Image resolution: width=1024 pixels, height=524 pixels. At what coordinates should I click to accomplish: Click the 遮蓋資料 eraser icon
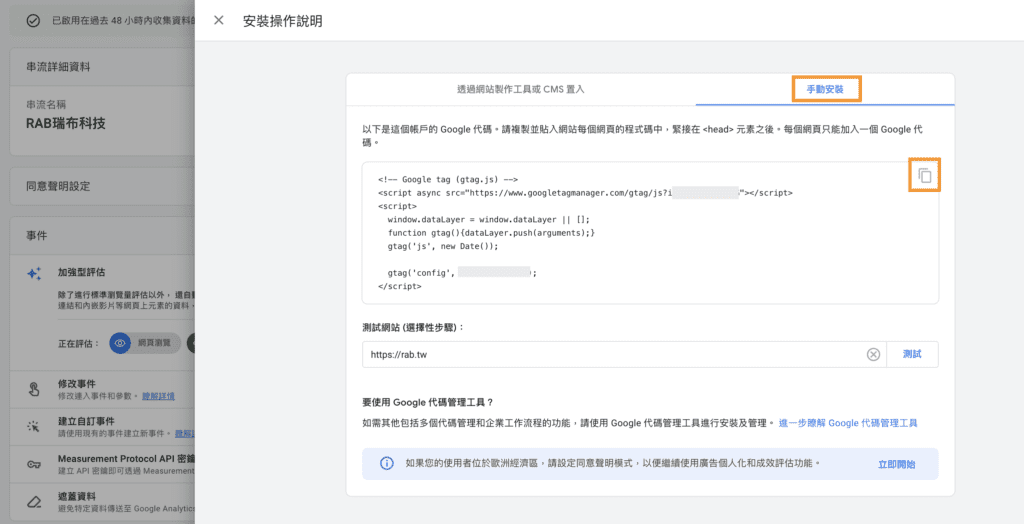(34, 501)
